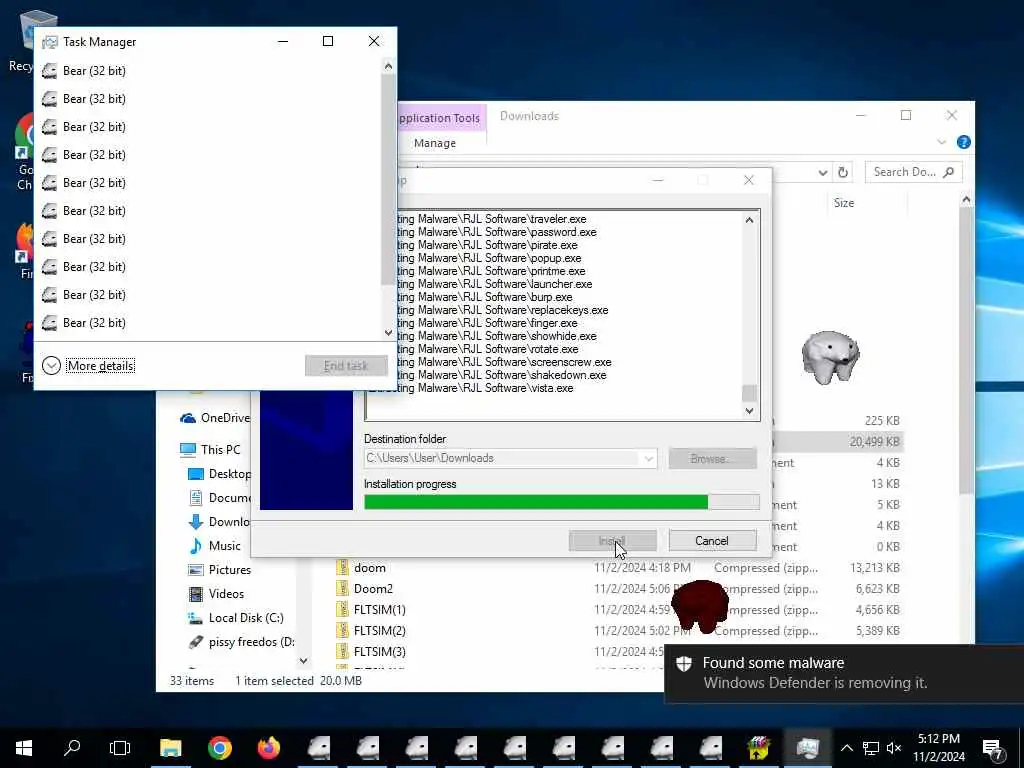Image resolution: width=1024 pixels, height=768 pixels.
Task: Click the Pictures folder icon
Action: 195,569
